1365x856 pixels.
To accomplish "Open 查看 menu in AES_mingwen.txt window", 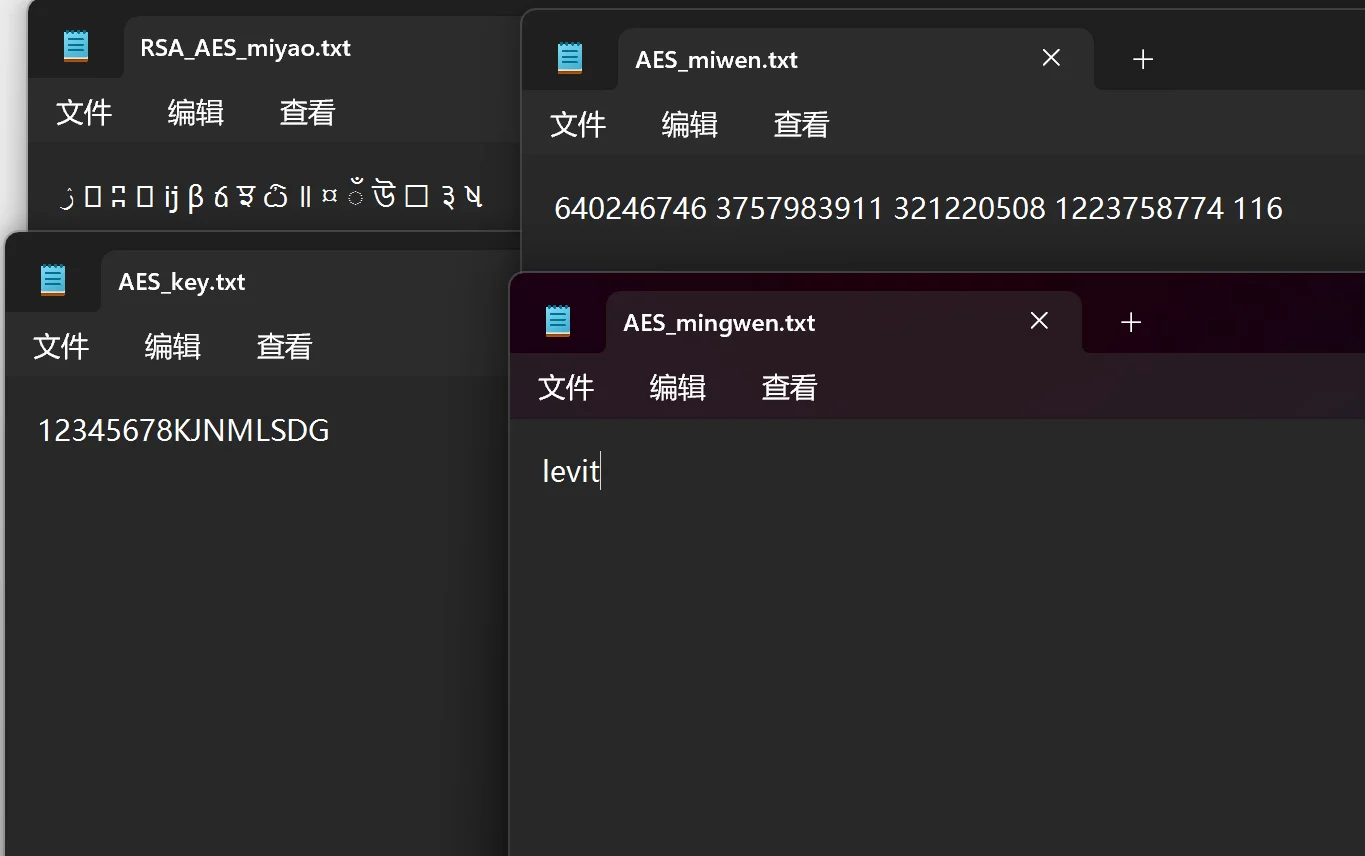I will tap(790, 387).
